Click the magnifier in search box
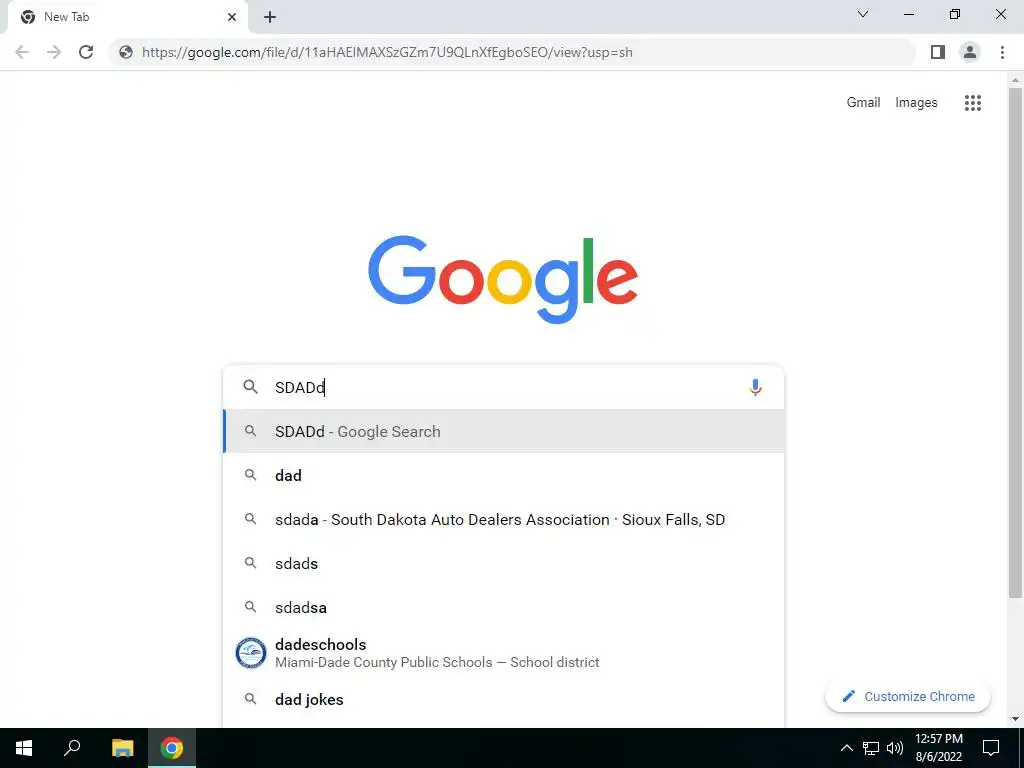The height and width of the screenshot is (768, 1024). [x=251, y=387]
